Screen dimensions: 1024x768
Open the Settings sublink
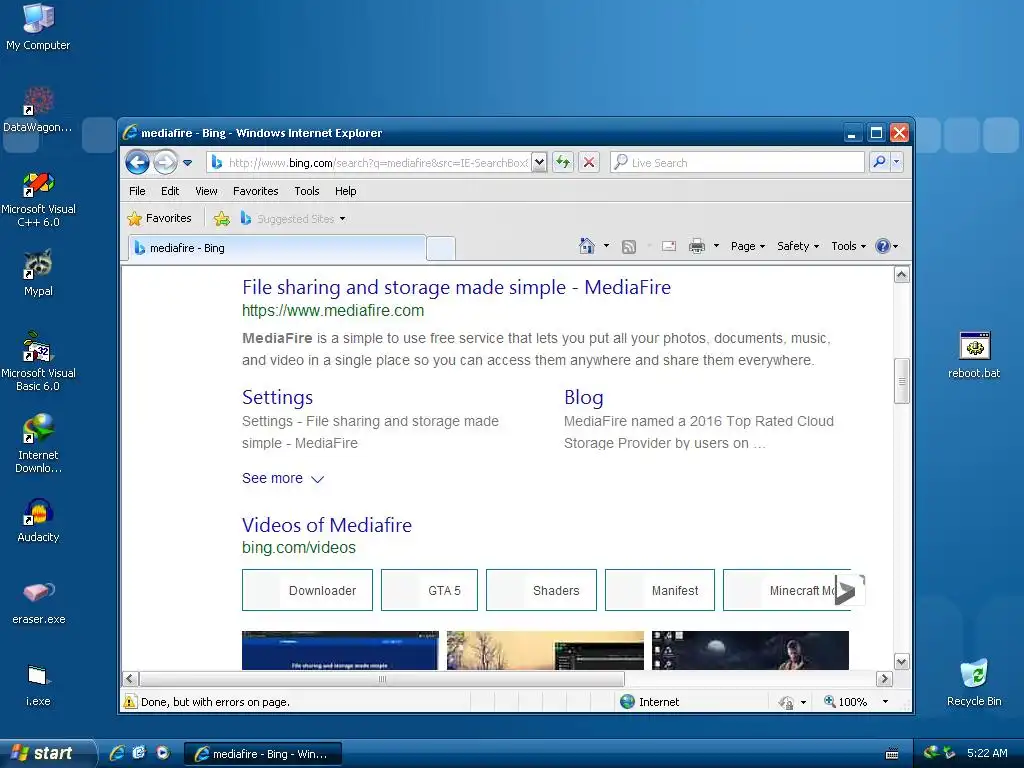click(278, 397)
